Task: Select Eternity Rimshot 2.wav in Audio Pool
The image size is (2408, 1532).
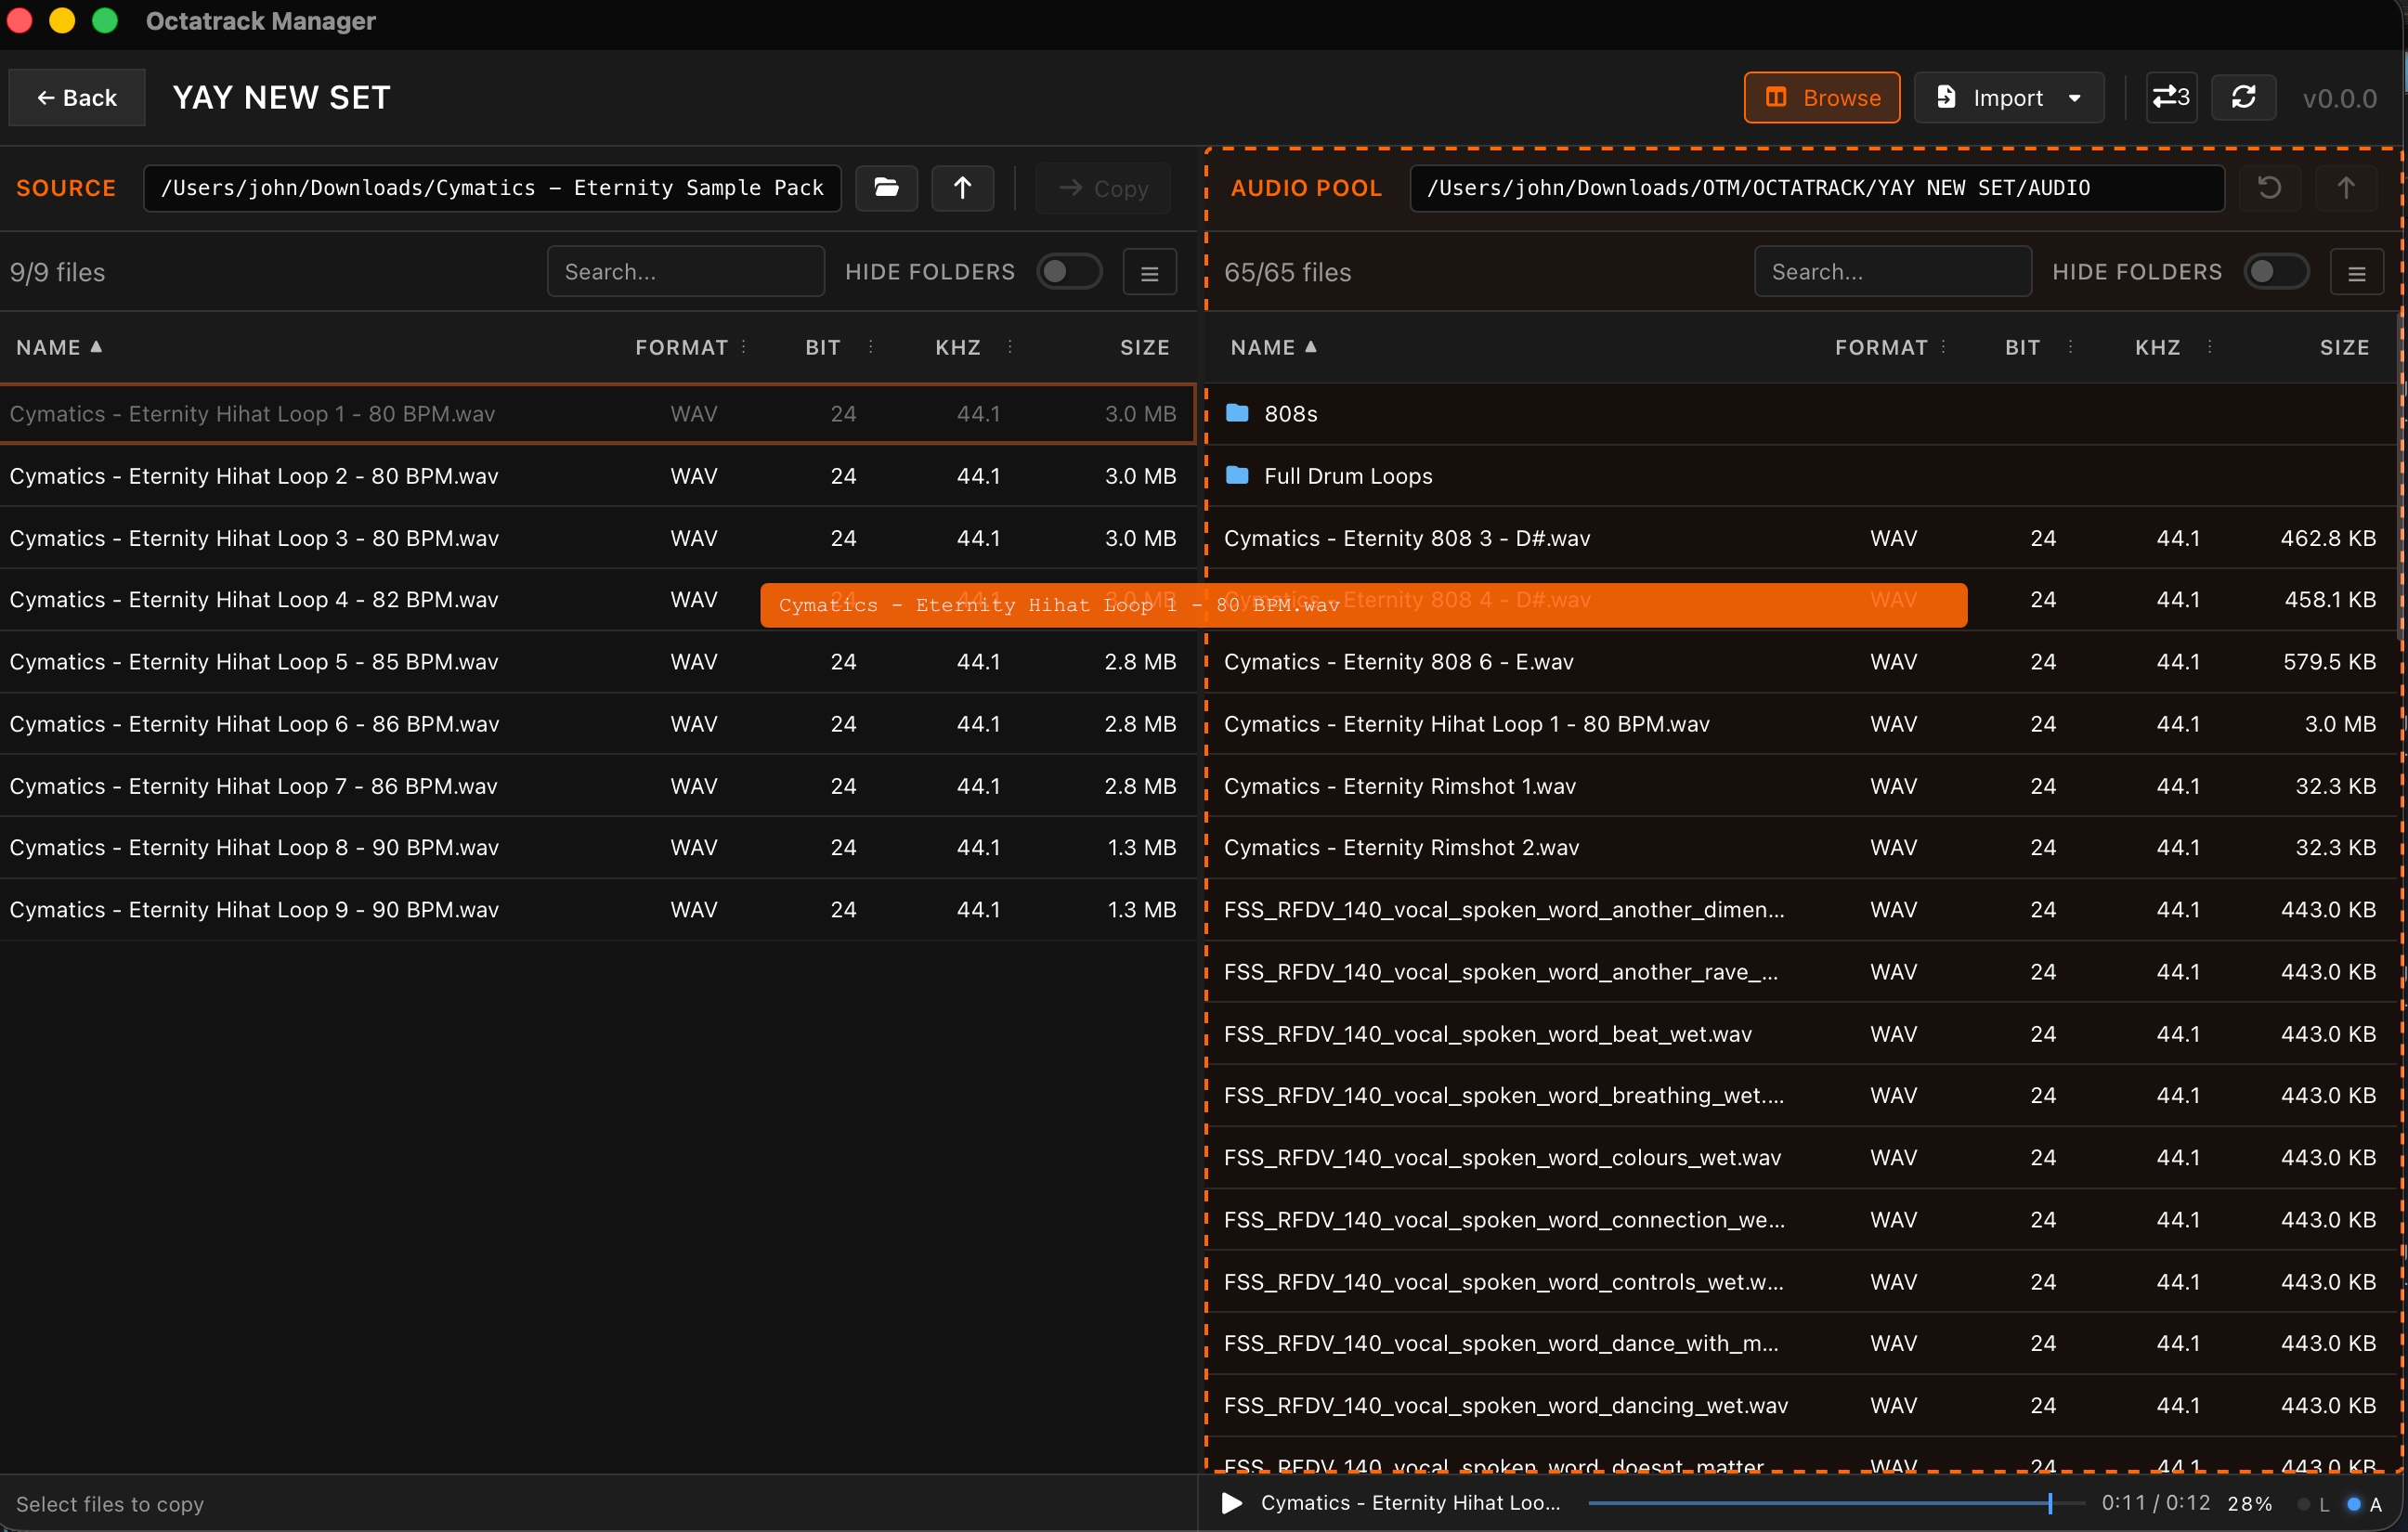Action: (x=1801, y=848)
